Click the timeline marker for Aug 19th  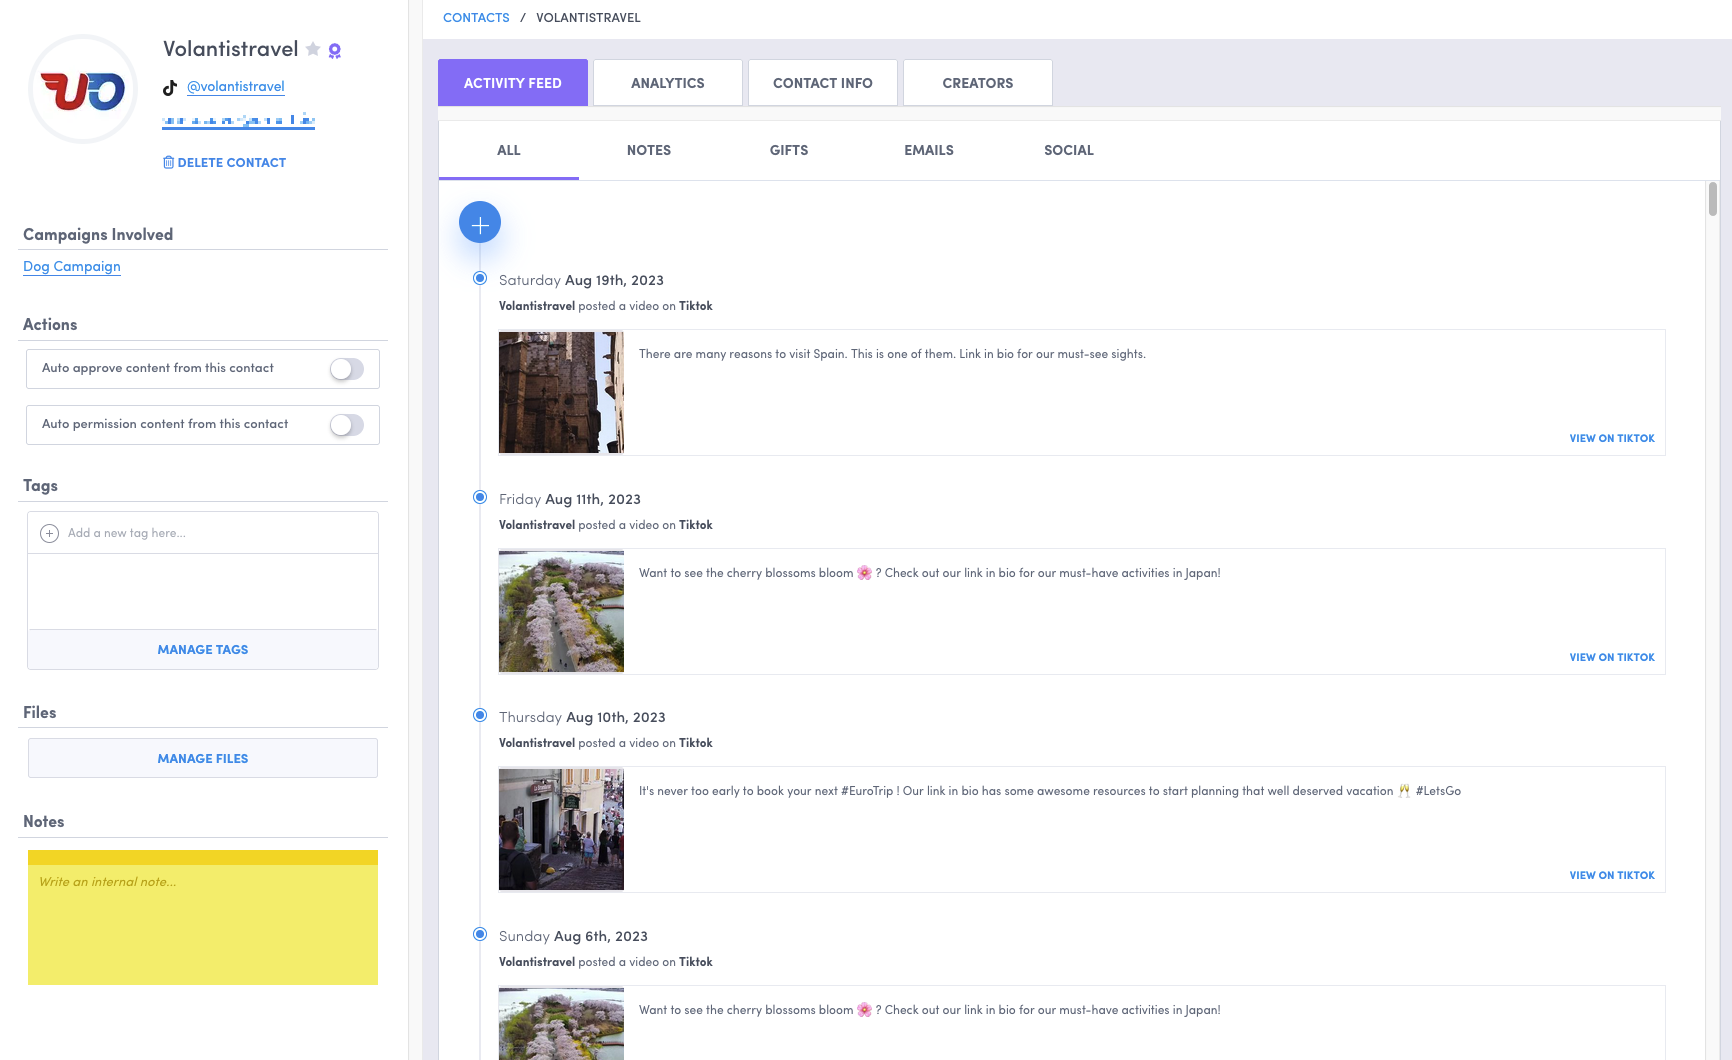point(480,278)
